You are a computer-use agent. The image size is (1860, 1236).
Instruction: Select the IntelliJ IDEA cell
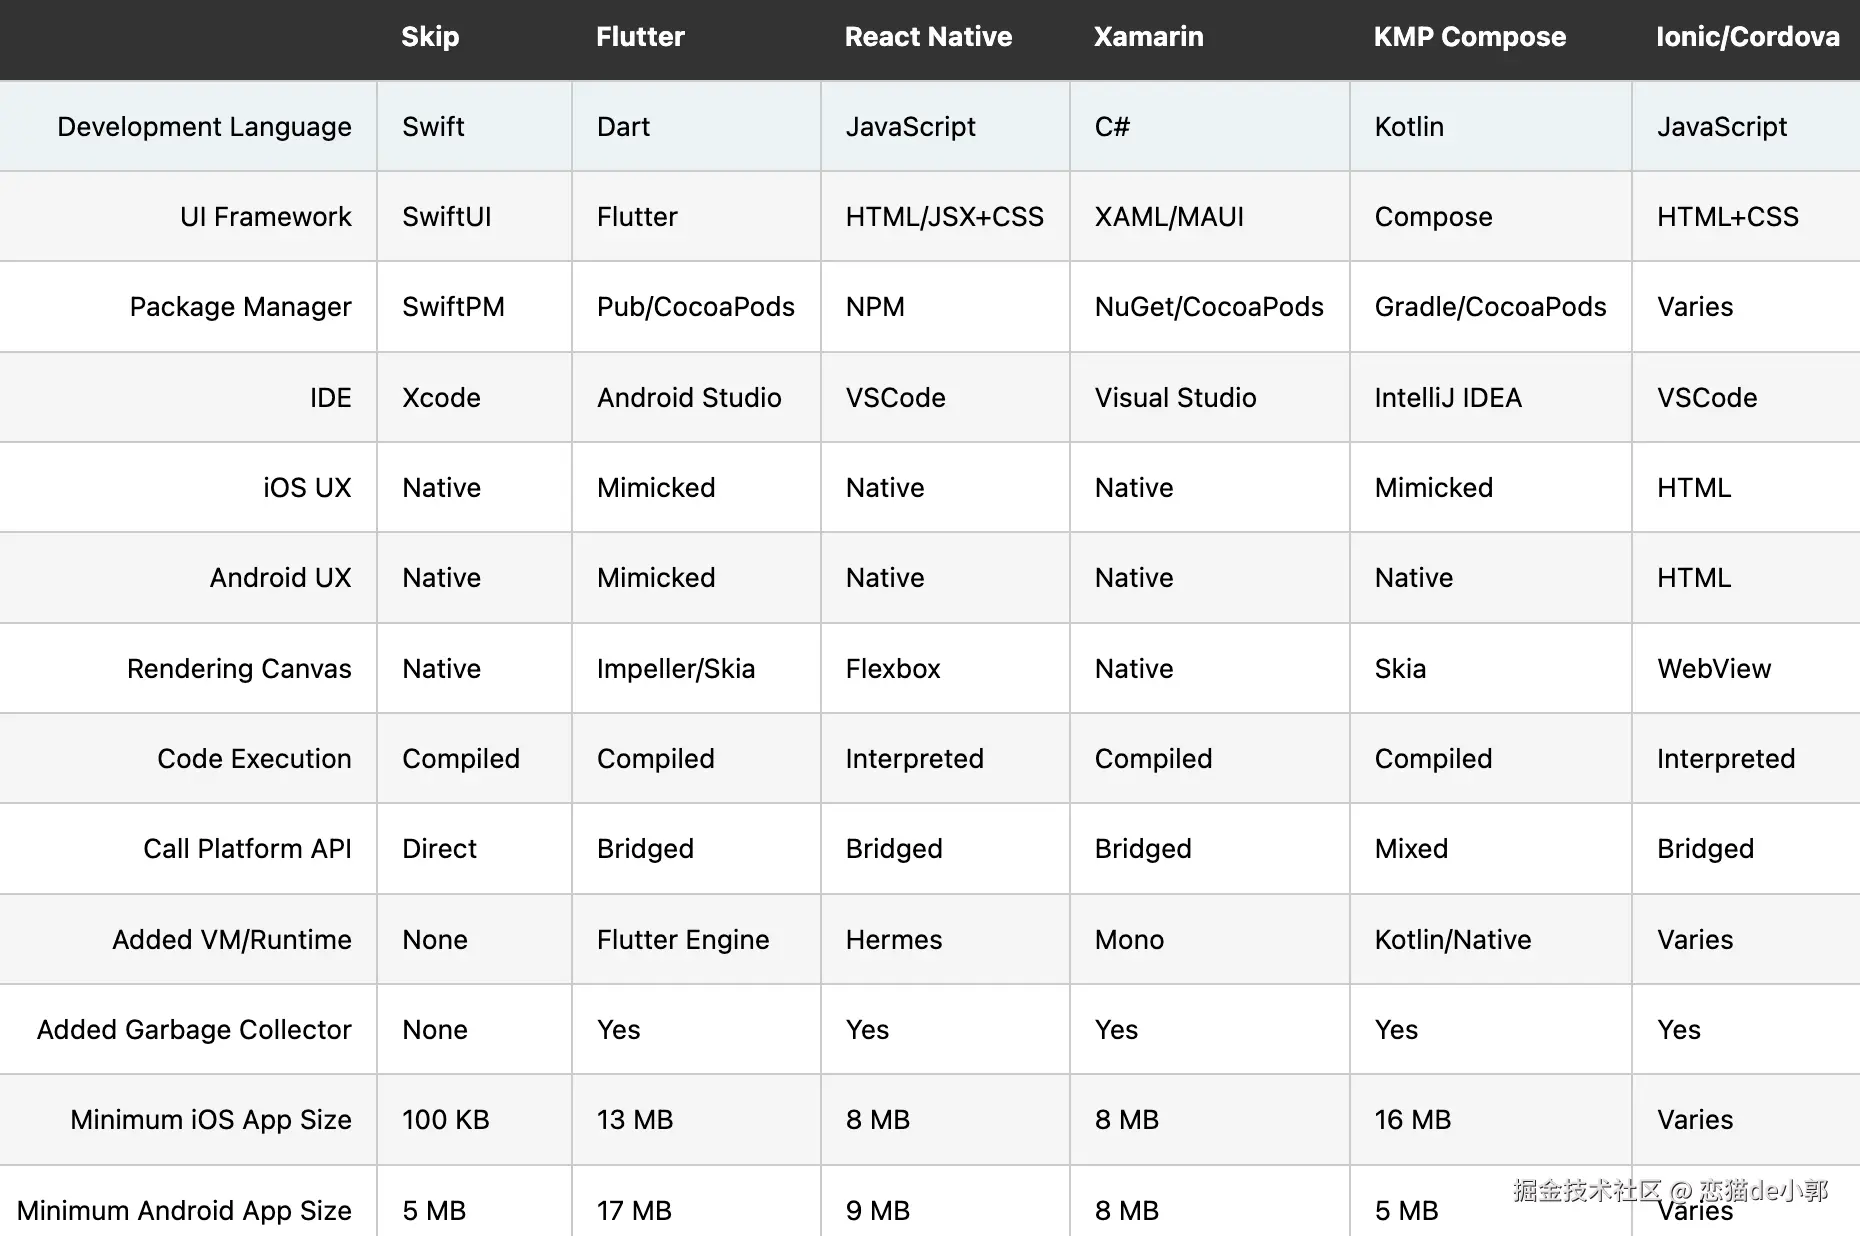coord(1447,398)
